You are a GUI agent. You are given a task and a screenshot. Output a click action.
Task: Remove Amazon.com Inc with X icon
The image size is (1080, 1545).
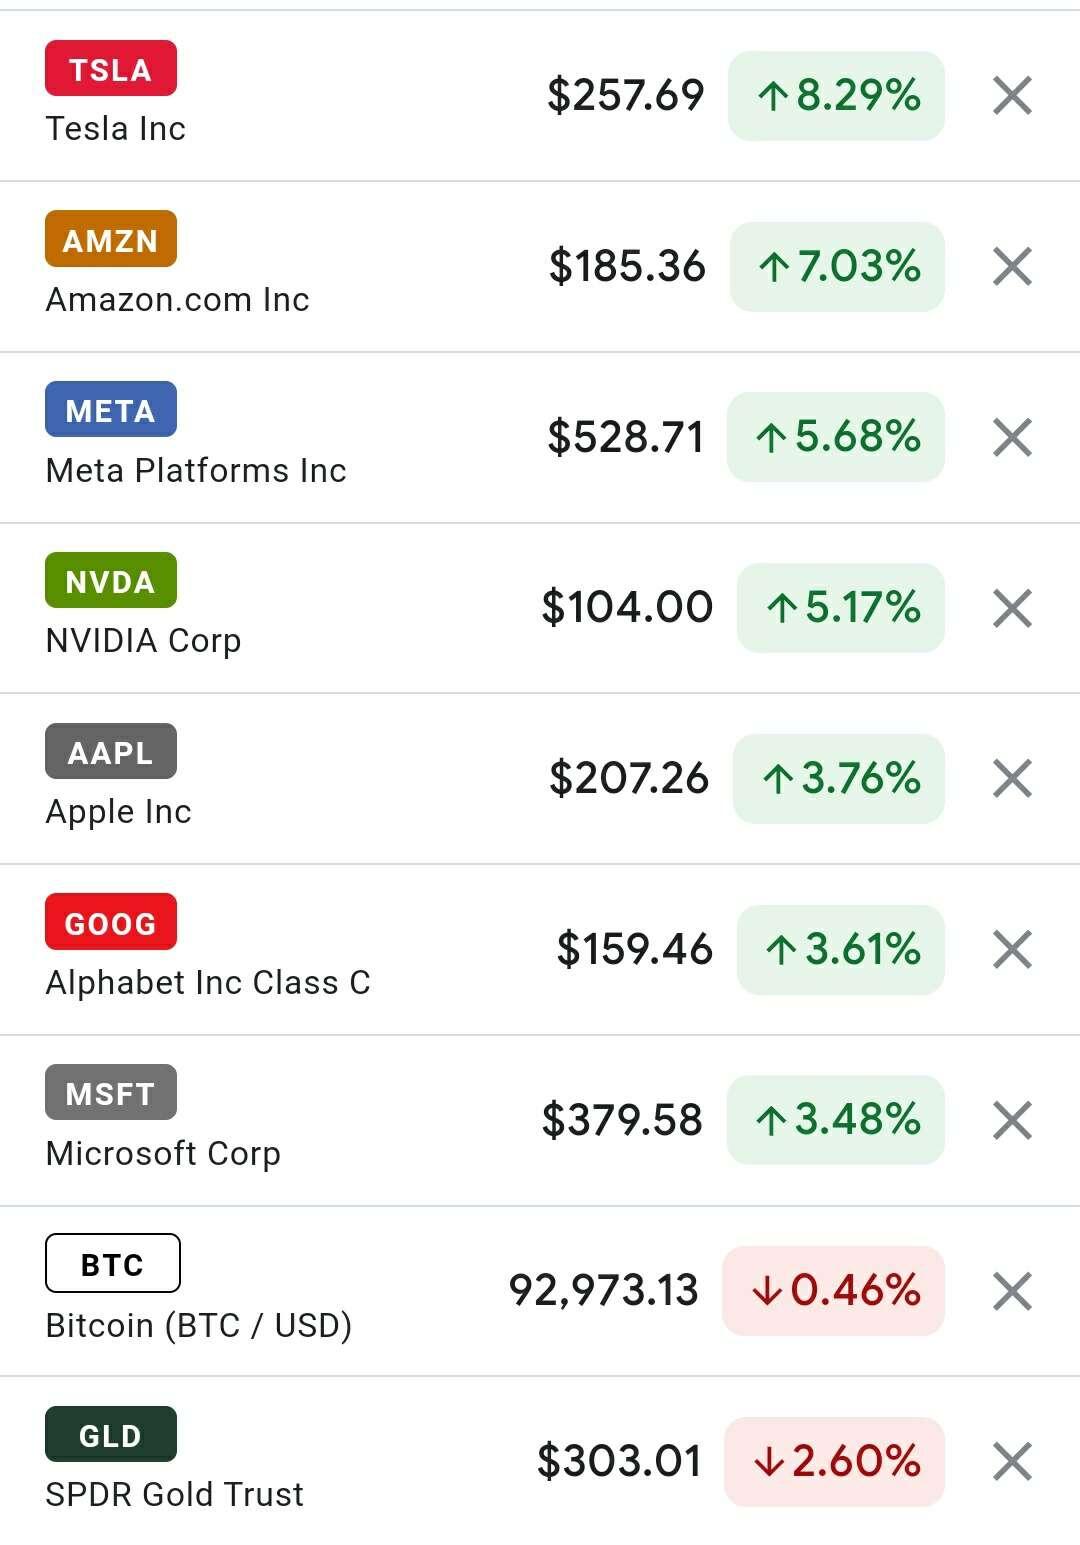1012,267
